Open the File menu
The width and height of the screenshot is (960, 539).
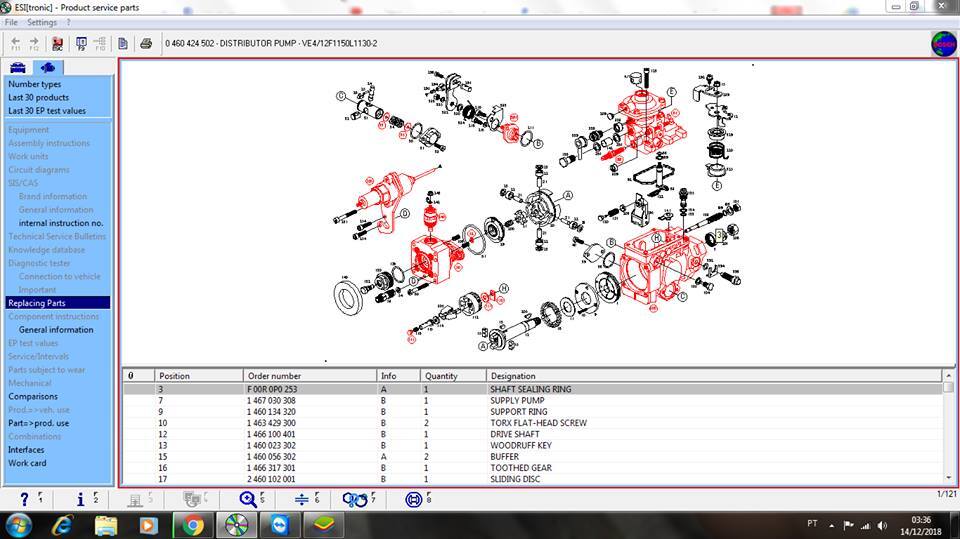tap(11, 22)
